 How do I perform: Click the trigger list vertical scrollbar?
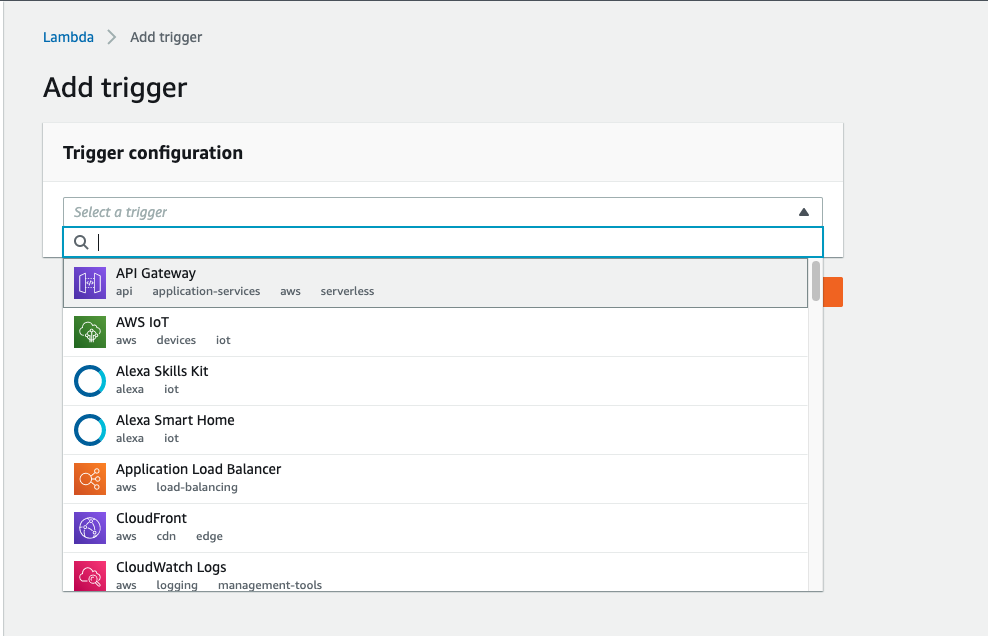click(x=816, y=281)
